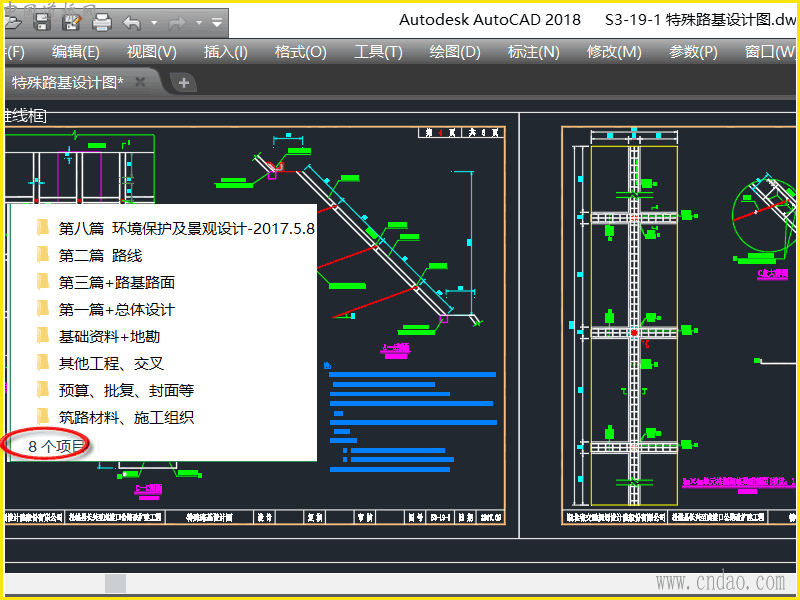Expand the Redo history dropdown arrow
The image size is (800, 600).
201,22
